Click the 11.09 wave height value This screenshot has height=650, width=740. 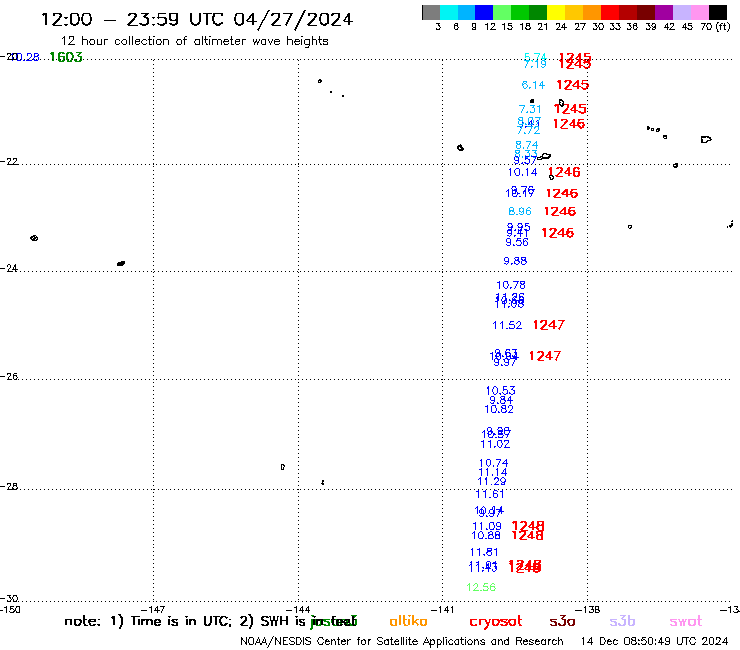pos(487,526)
